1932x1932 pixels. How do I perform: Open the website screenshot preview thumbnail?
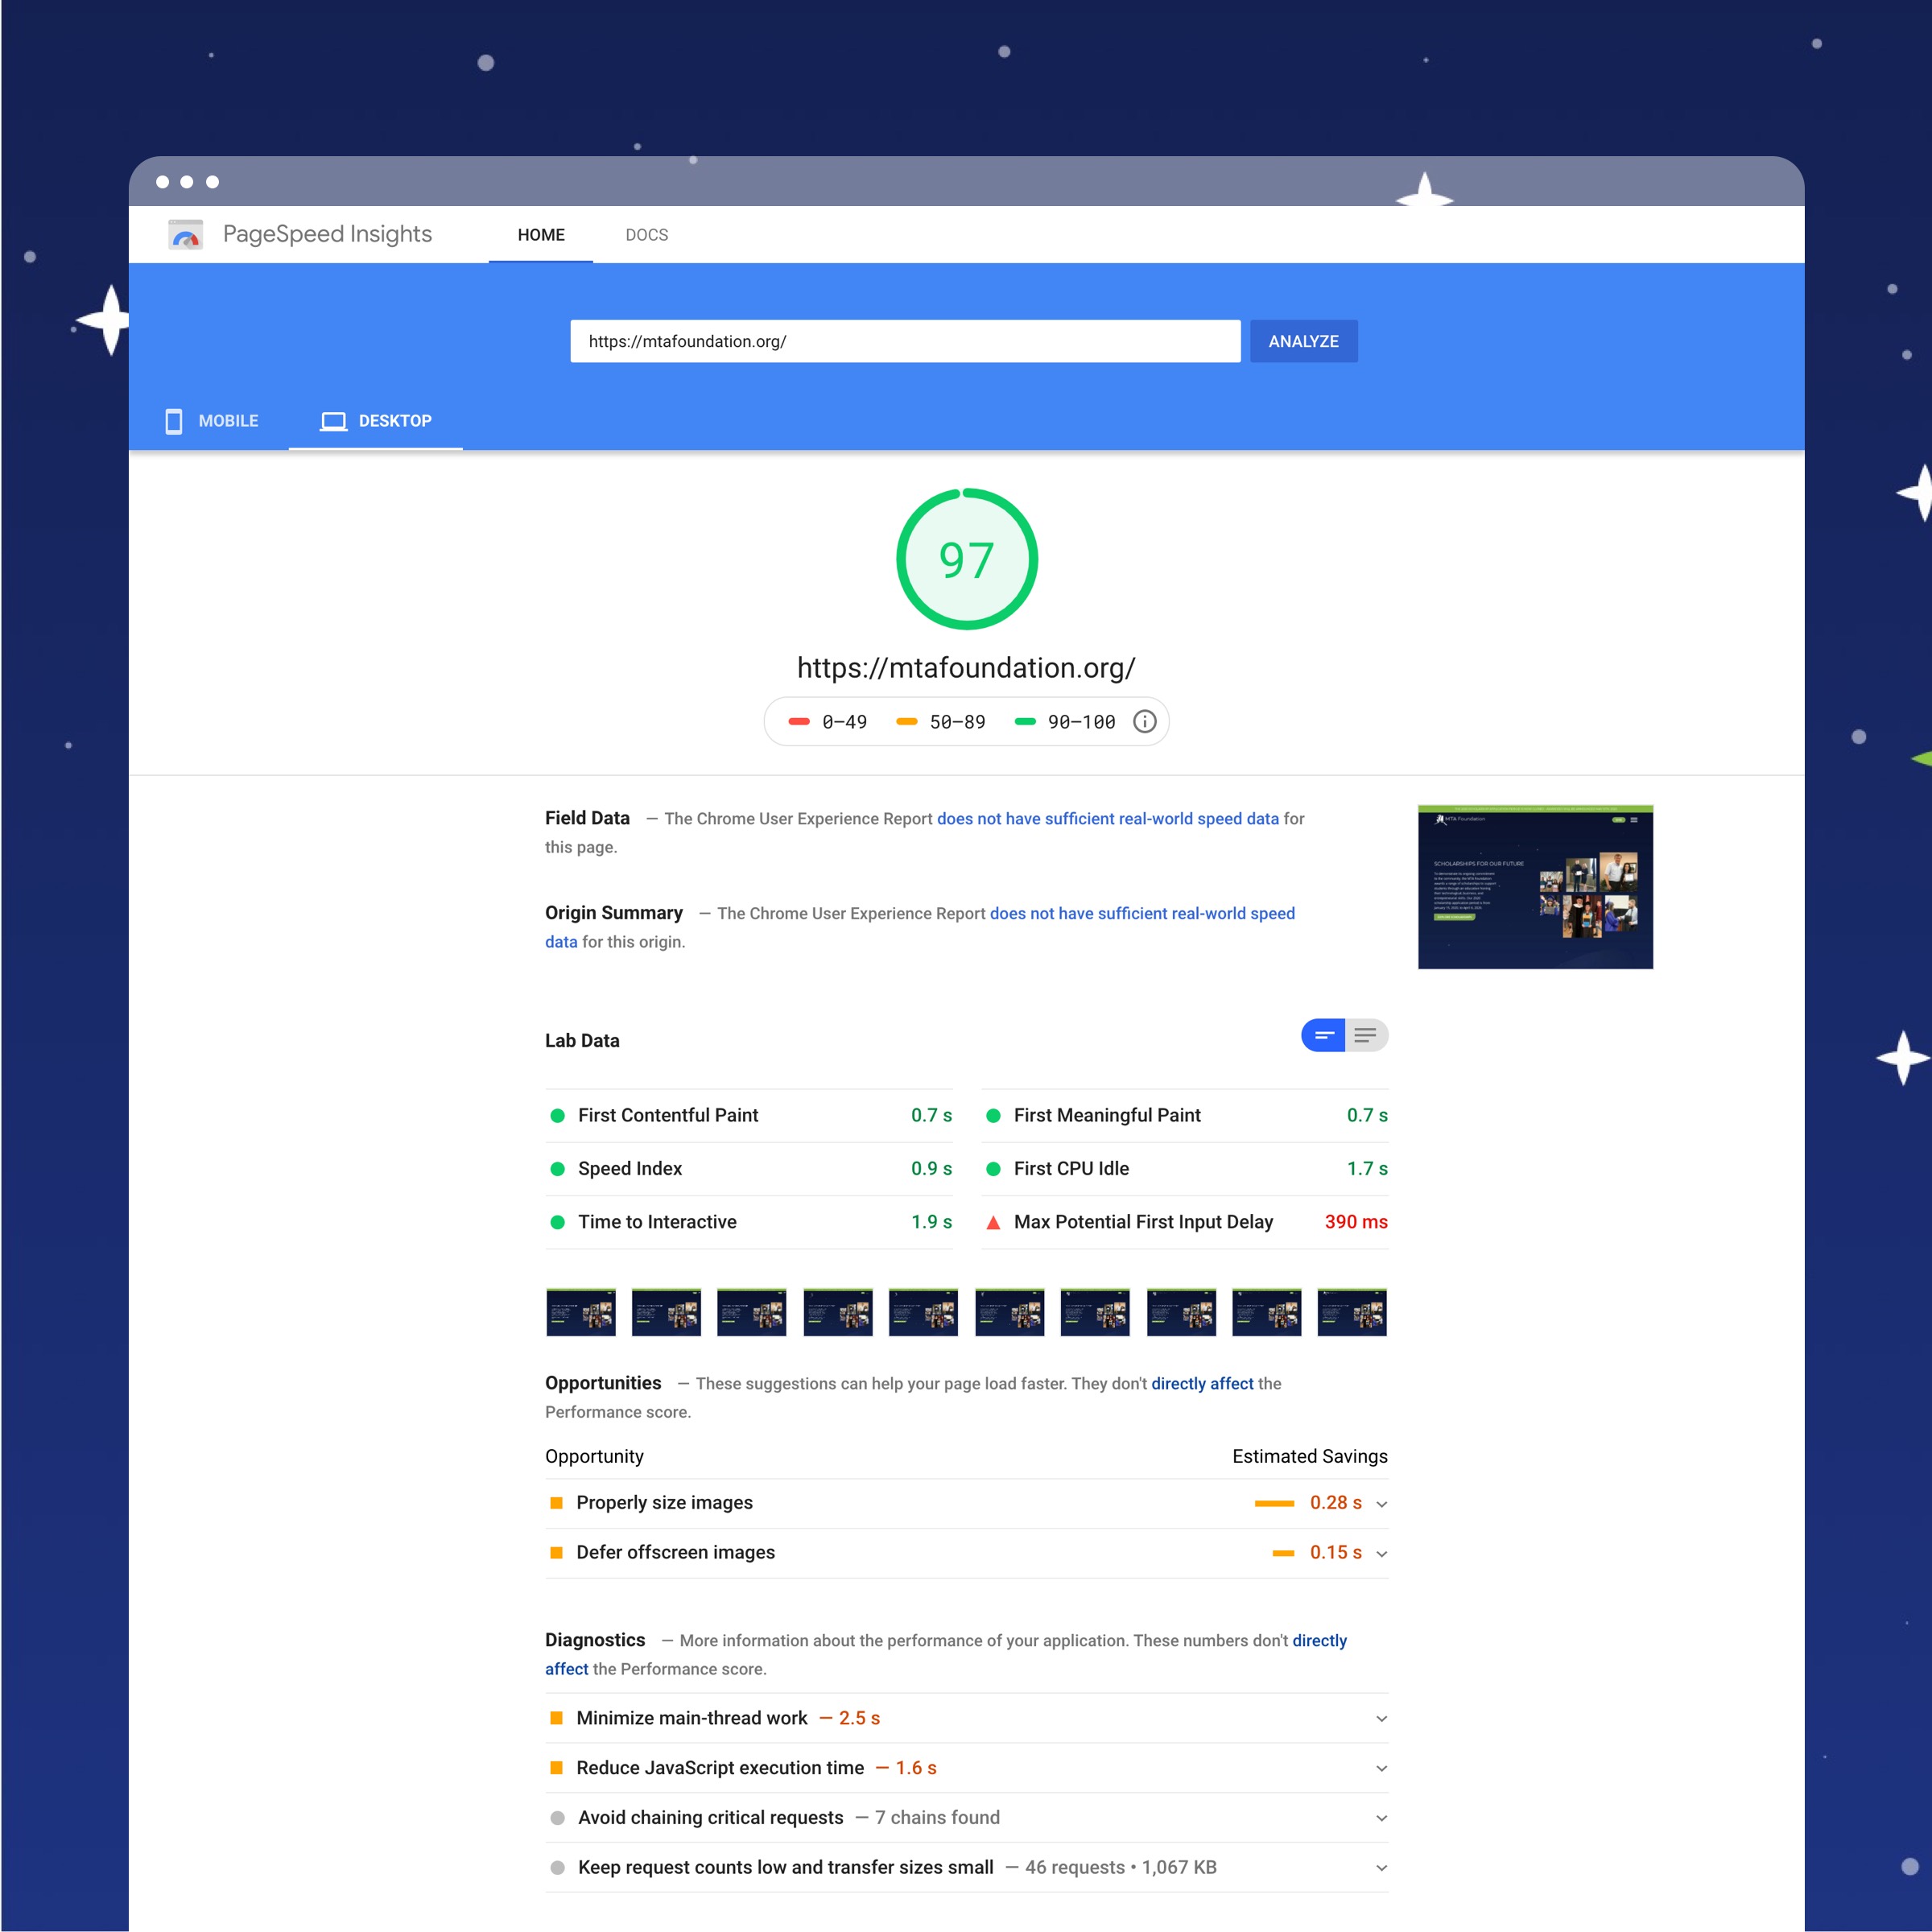tap(1535, 887)
